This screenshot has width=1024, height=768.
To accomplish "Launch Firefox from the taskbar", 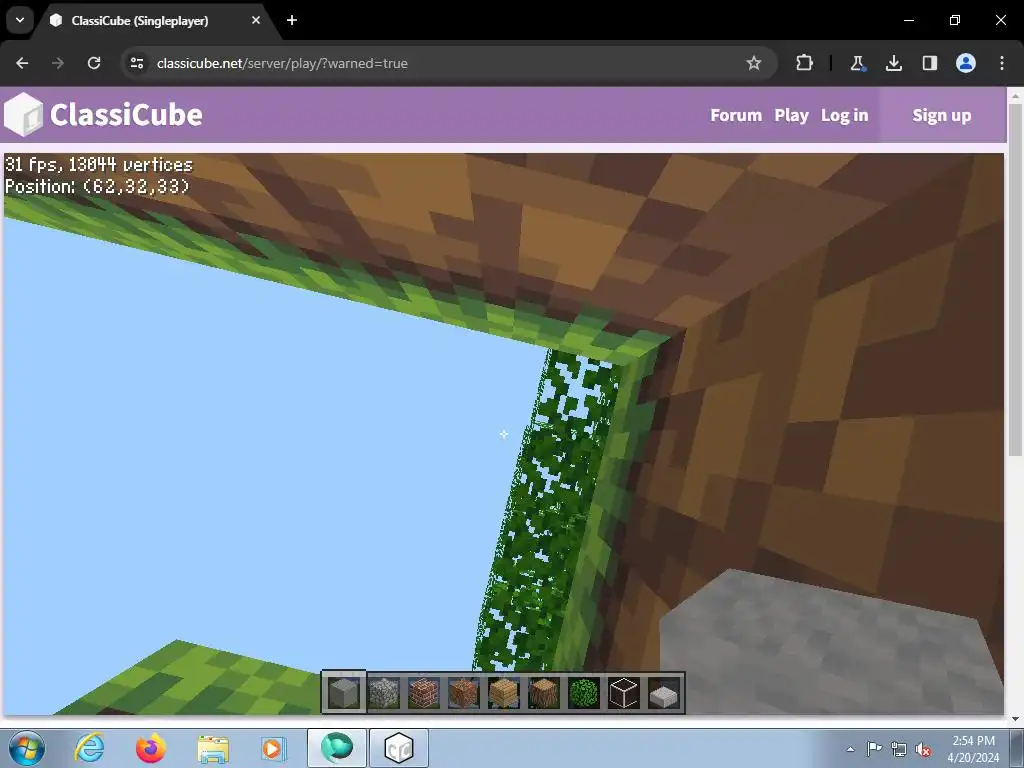I will [151, 748].
